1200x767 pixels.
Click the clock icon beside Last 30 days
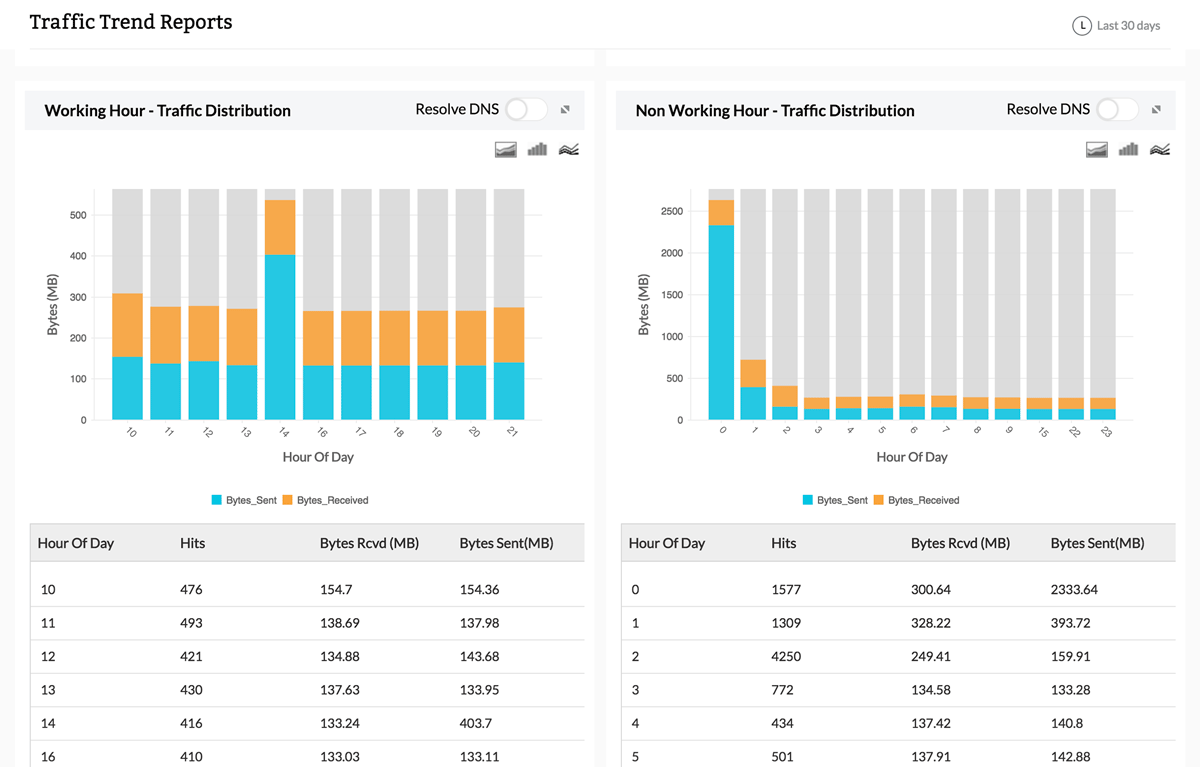pos(1081,26)
